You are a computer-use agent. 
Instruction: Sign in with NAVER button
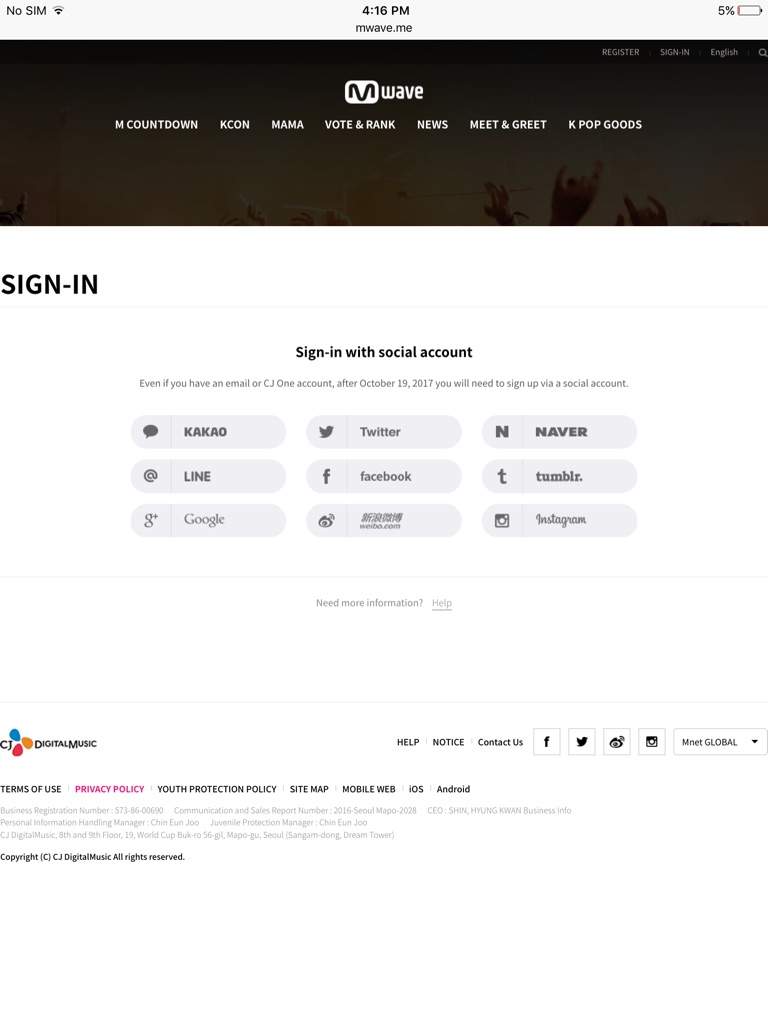pos(559,432)
